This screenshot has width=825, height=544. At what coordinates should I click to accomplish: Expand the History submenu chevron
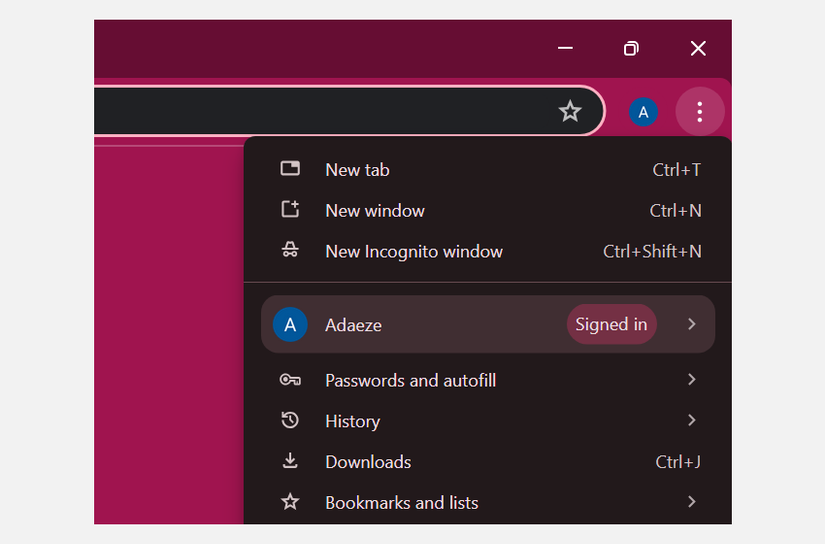(x=691, y=421)
